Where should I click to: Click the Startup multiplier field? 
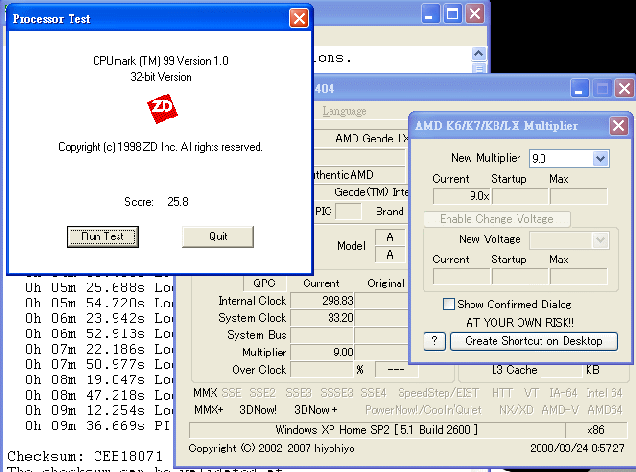tap(520, 196)
